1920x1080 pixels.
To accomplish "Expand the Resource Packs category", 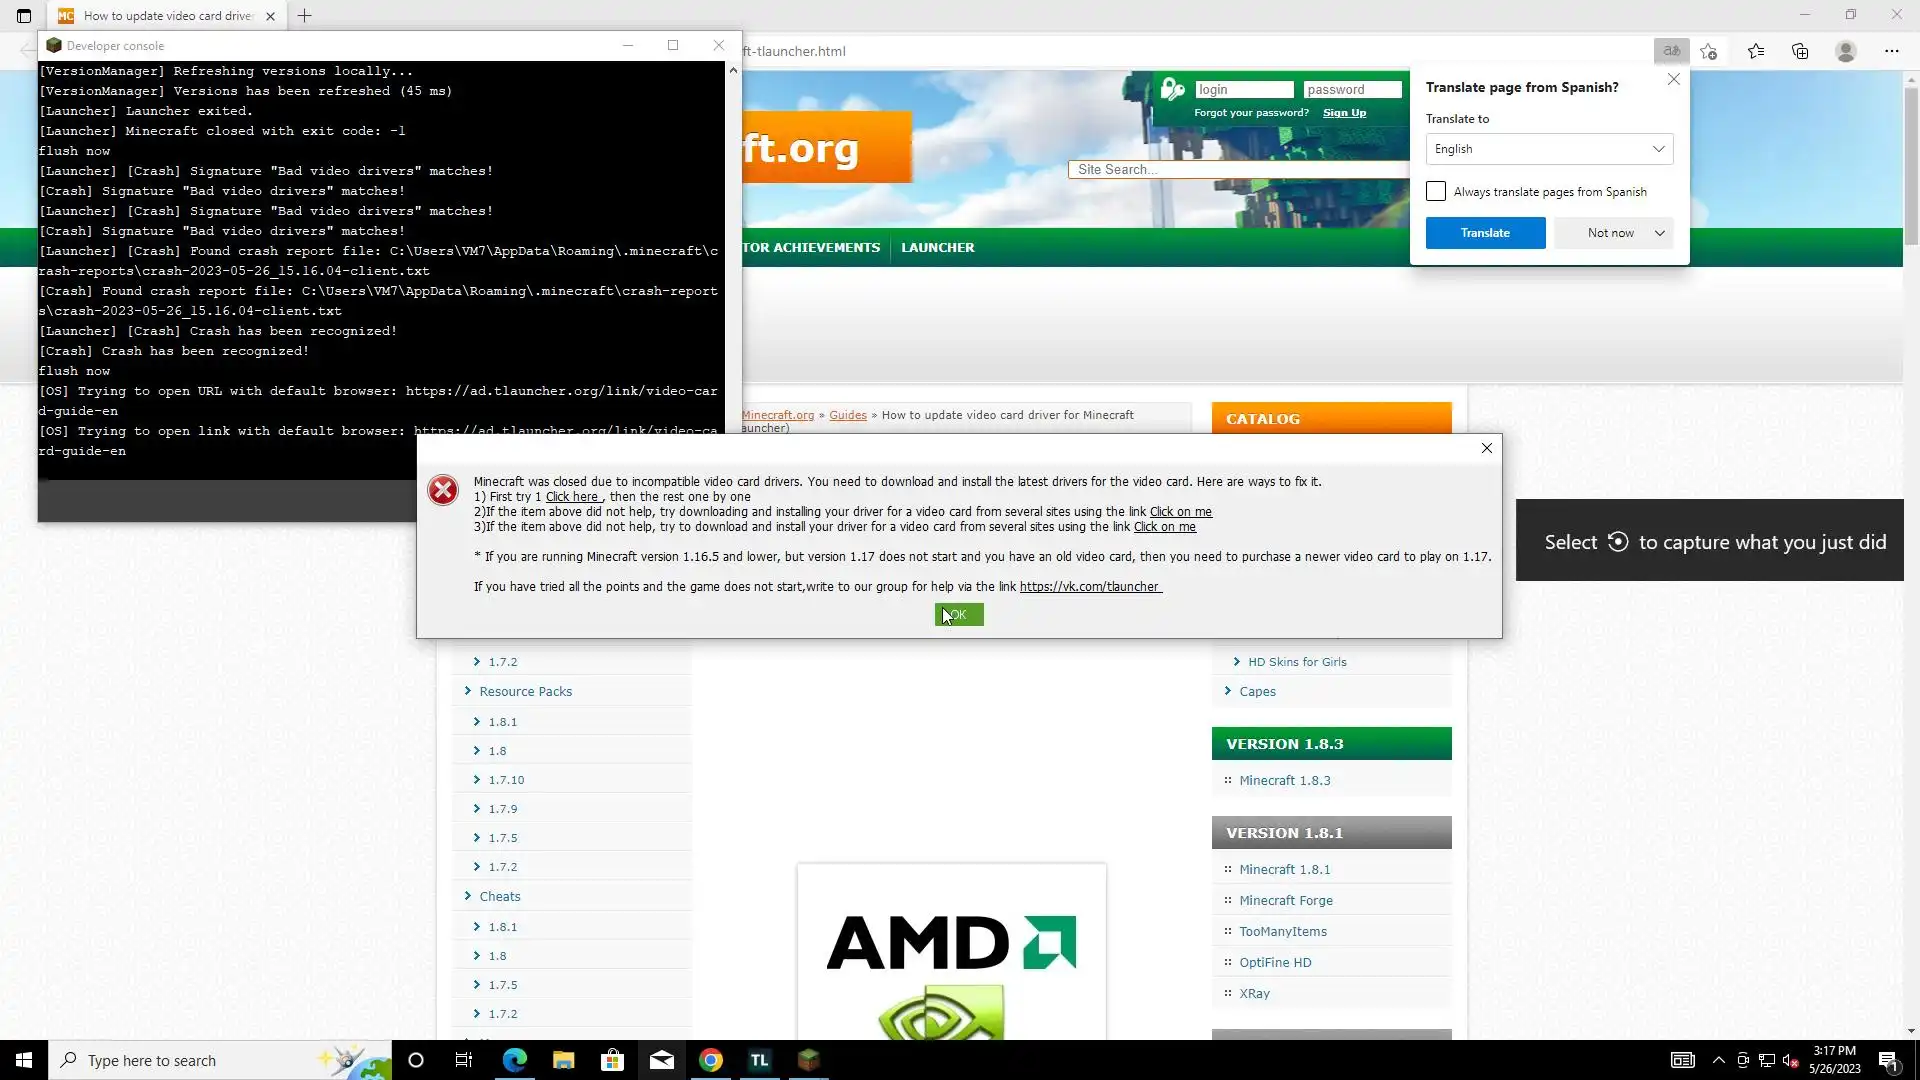I will coord(525,691).
